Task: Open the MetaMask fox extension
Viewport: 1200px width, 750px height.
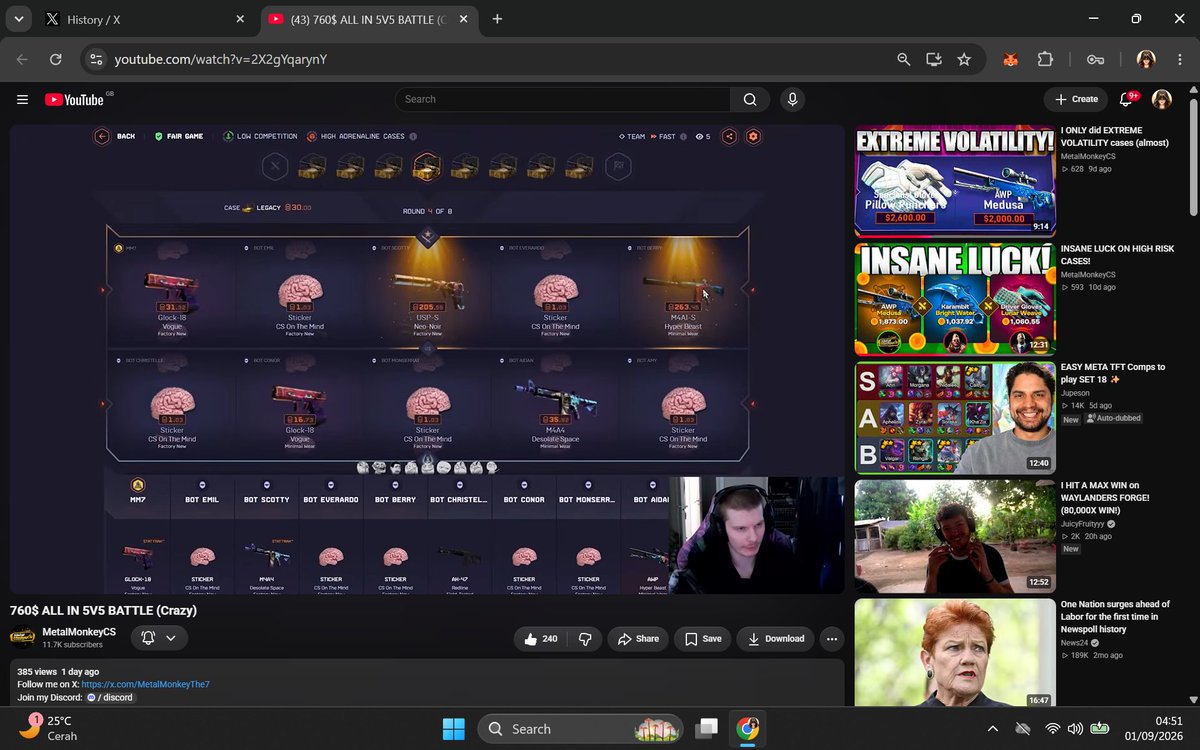Action: tap(1012, 59)
